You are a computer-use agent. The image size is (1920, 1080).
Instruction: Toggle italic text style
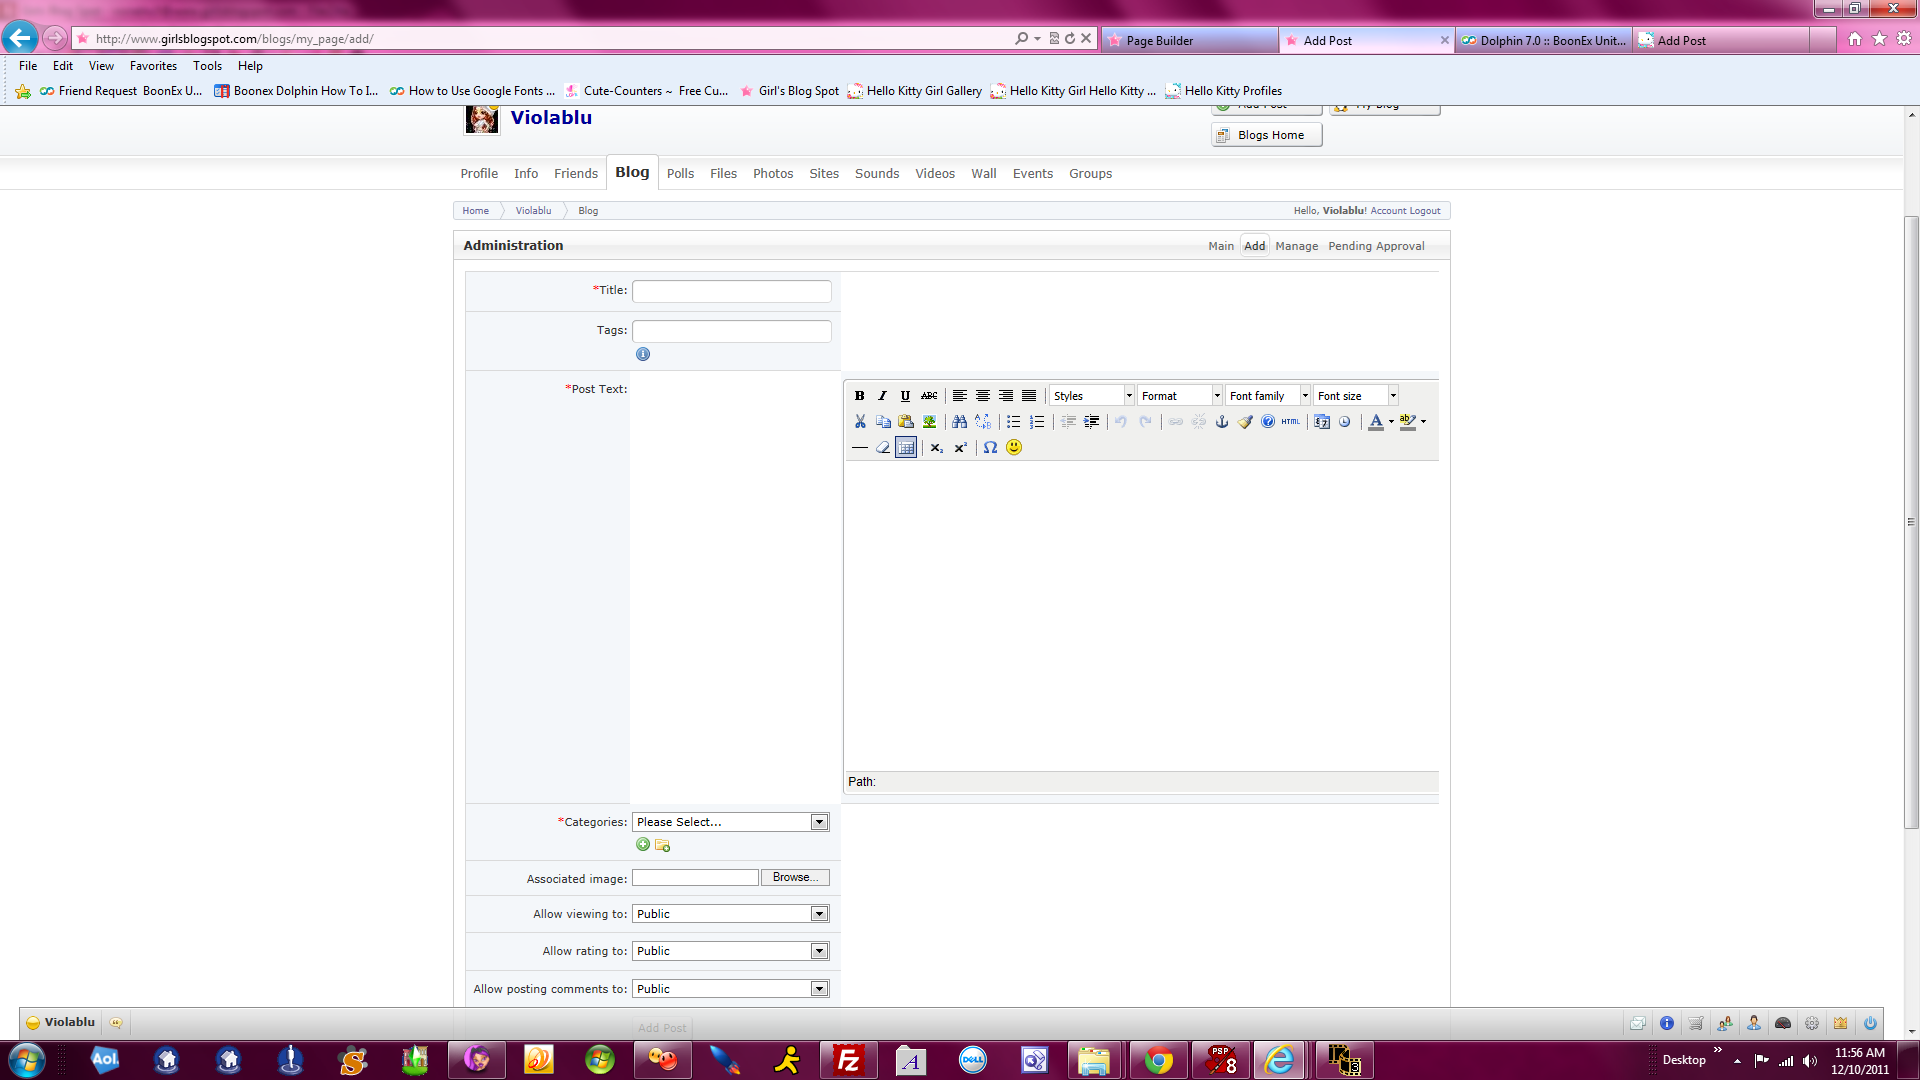click(x=882, y=396)
